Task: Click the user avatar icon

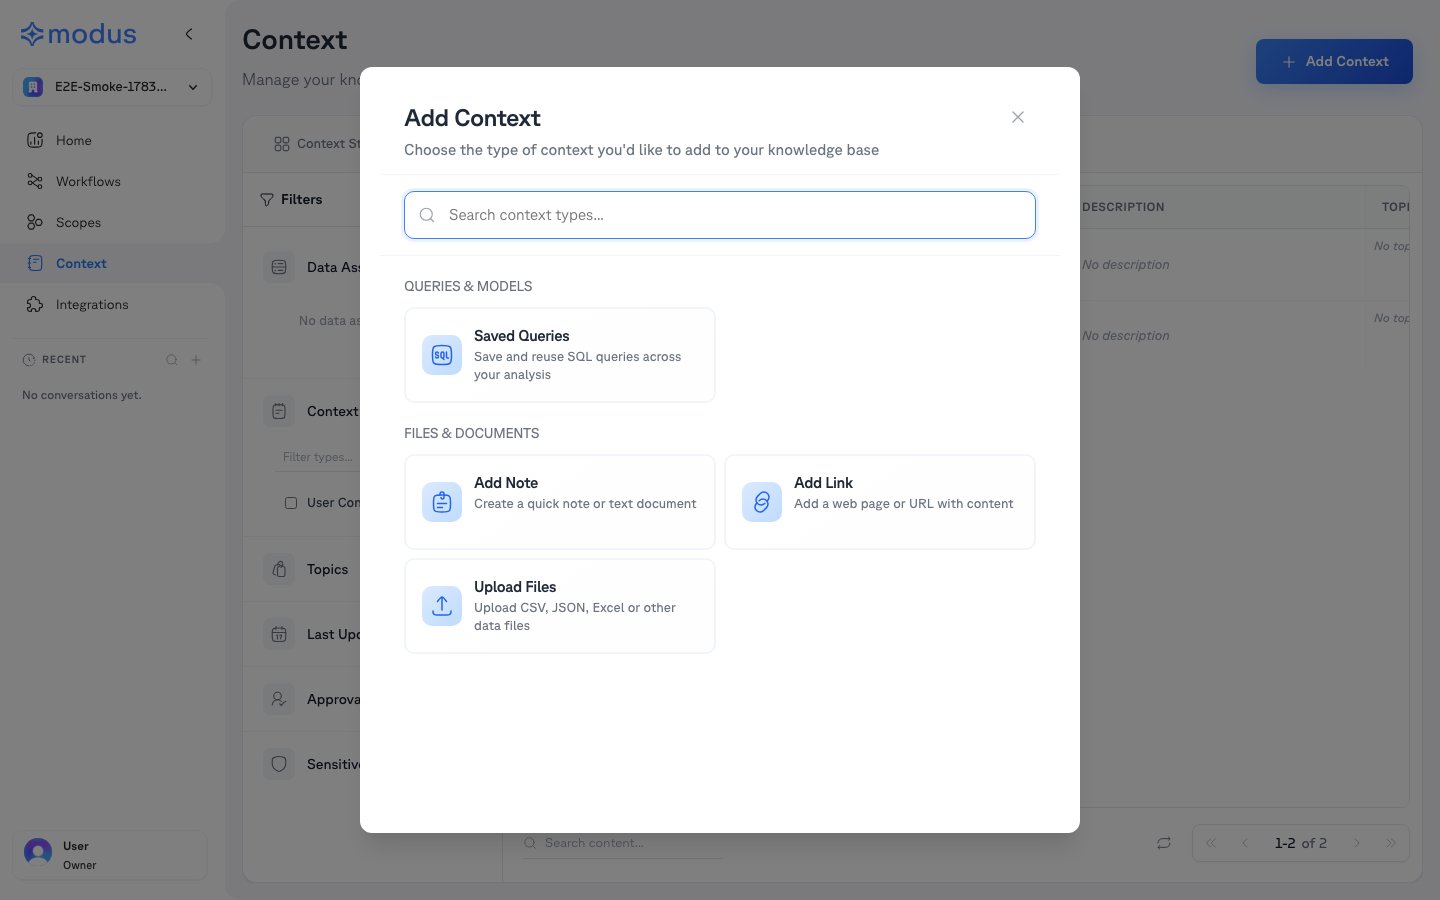Action: (x=38, y=852)
